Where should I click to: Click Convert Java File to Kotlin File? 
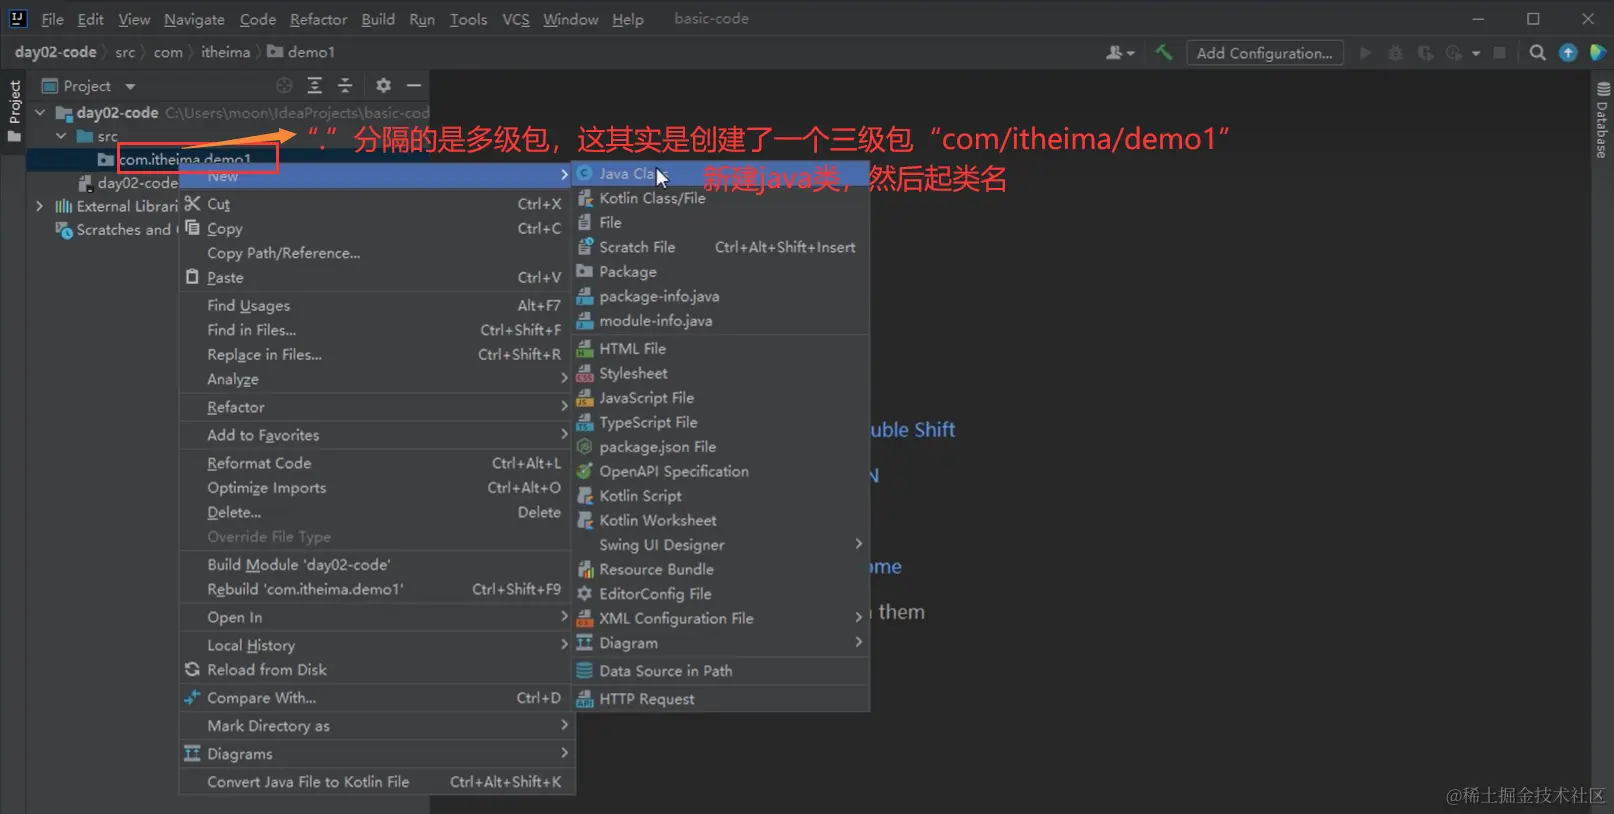377,782
